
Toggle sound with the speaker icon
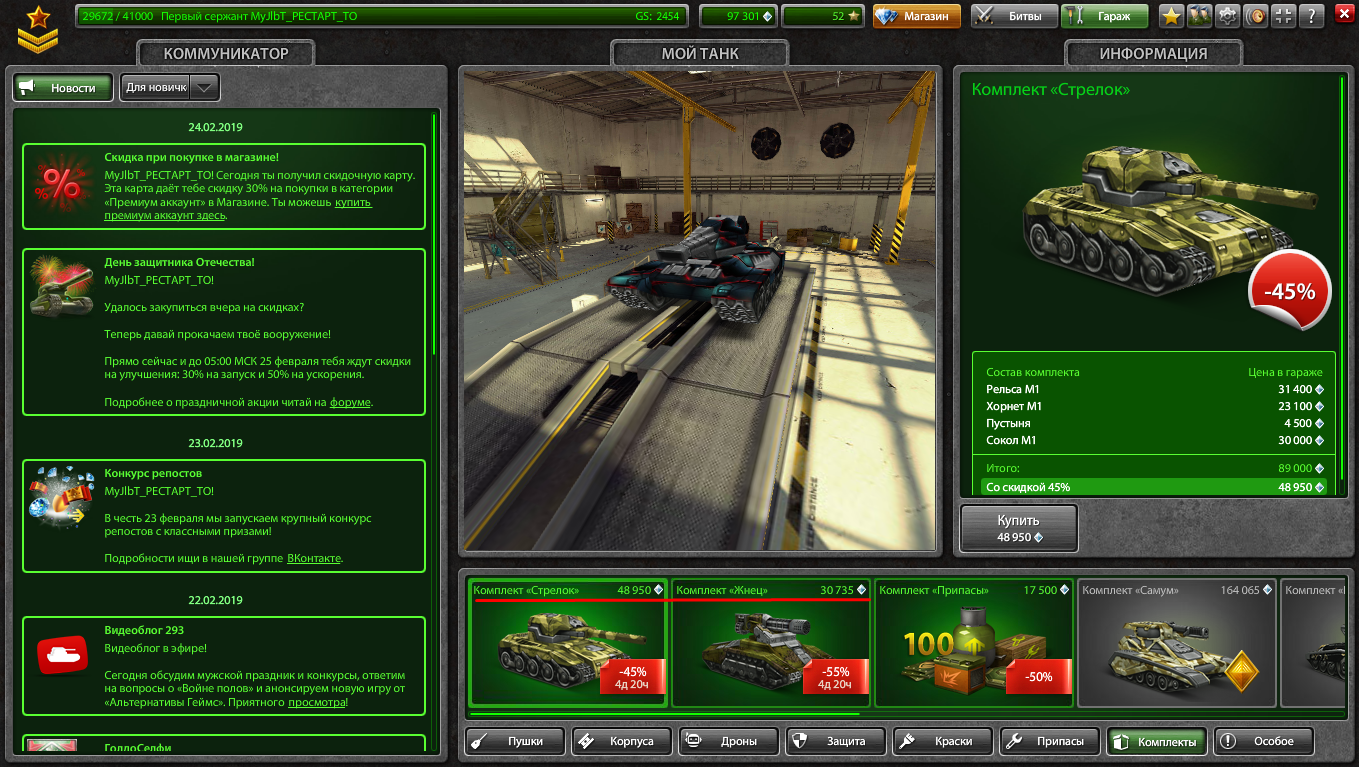(1255, 16)
